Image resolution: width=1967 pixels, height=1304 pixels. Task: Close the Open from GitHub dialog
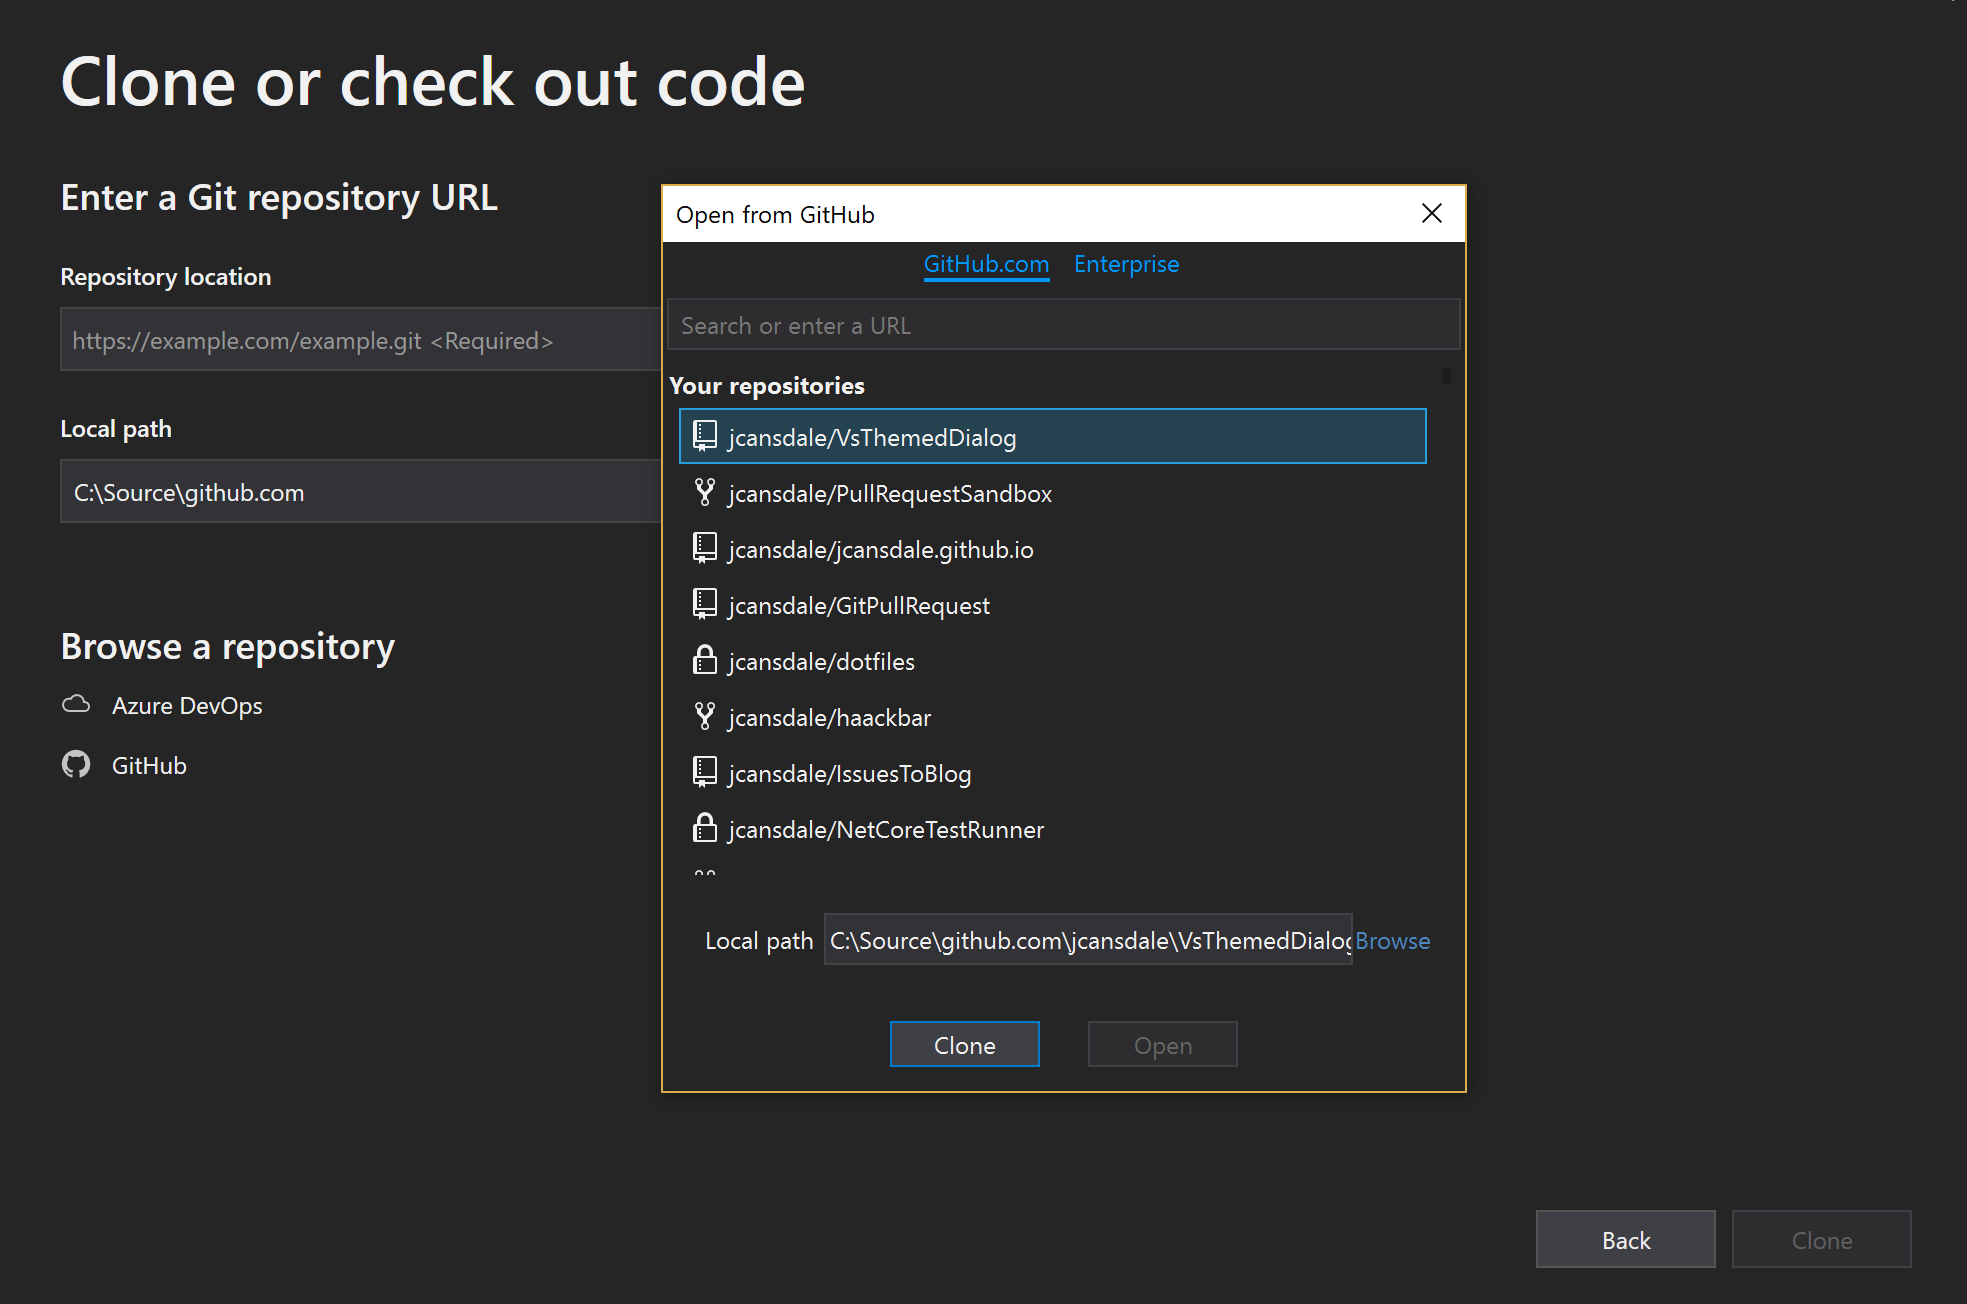[1431, 213]
